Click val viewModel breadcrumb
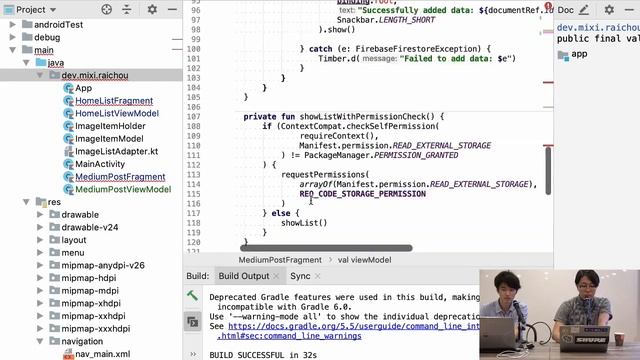The image size is (640, 360). point(364,260)
